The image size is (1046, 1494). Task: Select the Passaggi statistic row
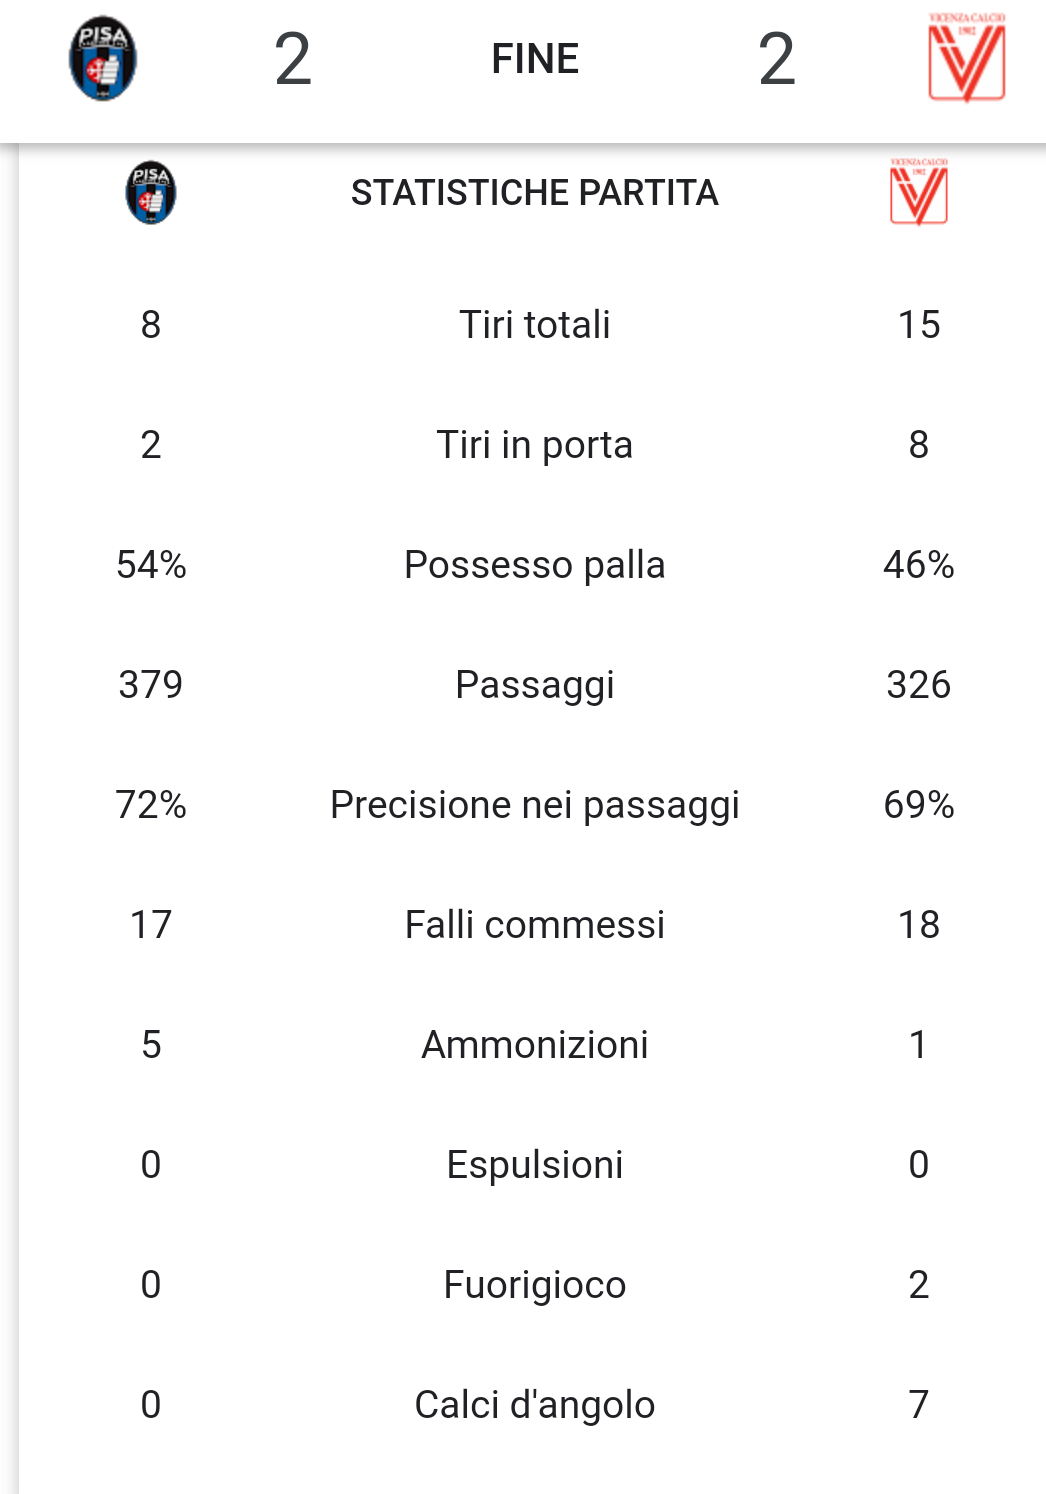[x=535, y=685]
